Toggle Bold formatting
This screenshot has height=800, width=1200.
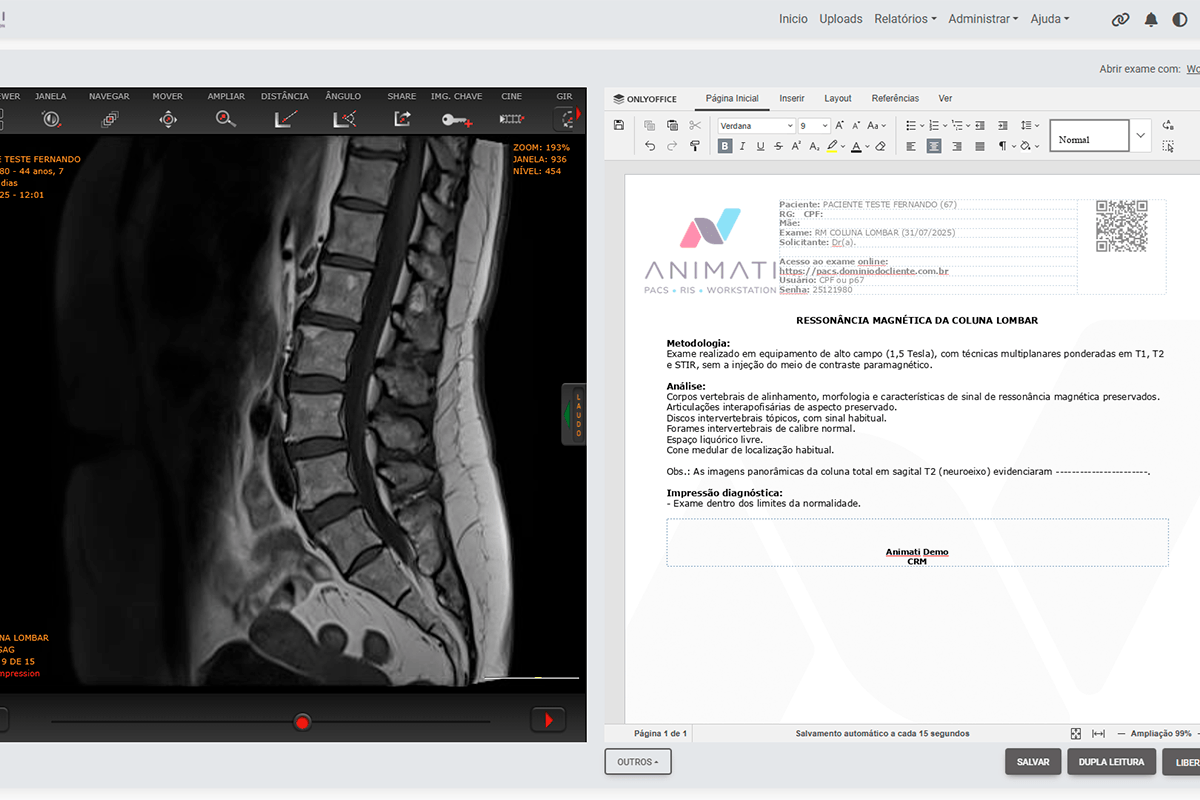pyautogui.click(x=725, y=146)
